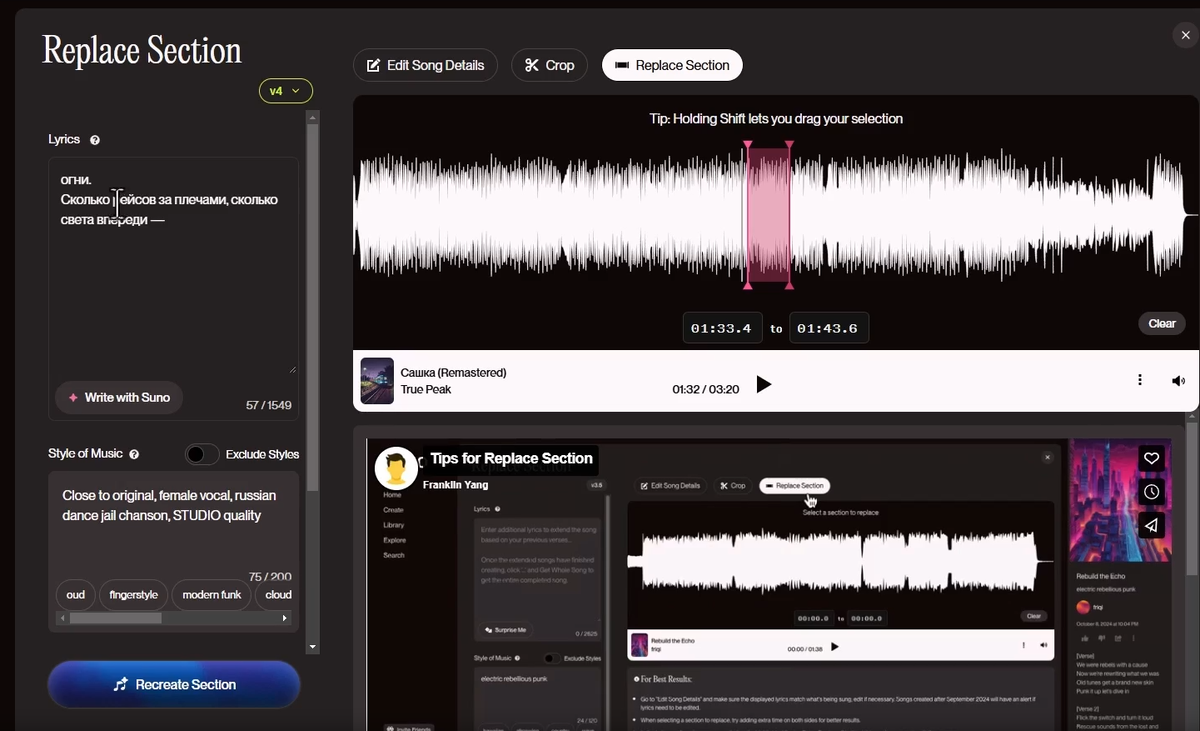The image size is (1200, 731).
Task: Click the Clear selection button
Action: (1162, 323)
